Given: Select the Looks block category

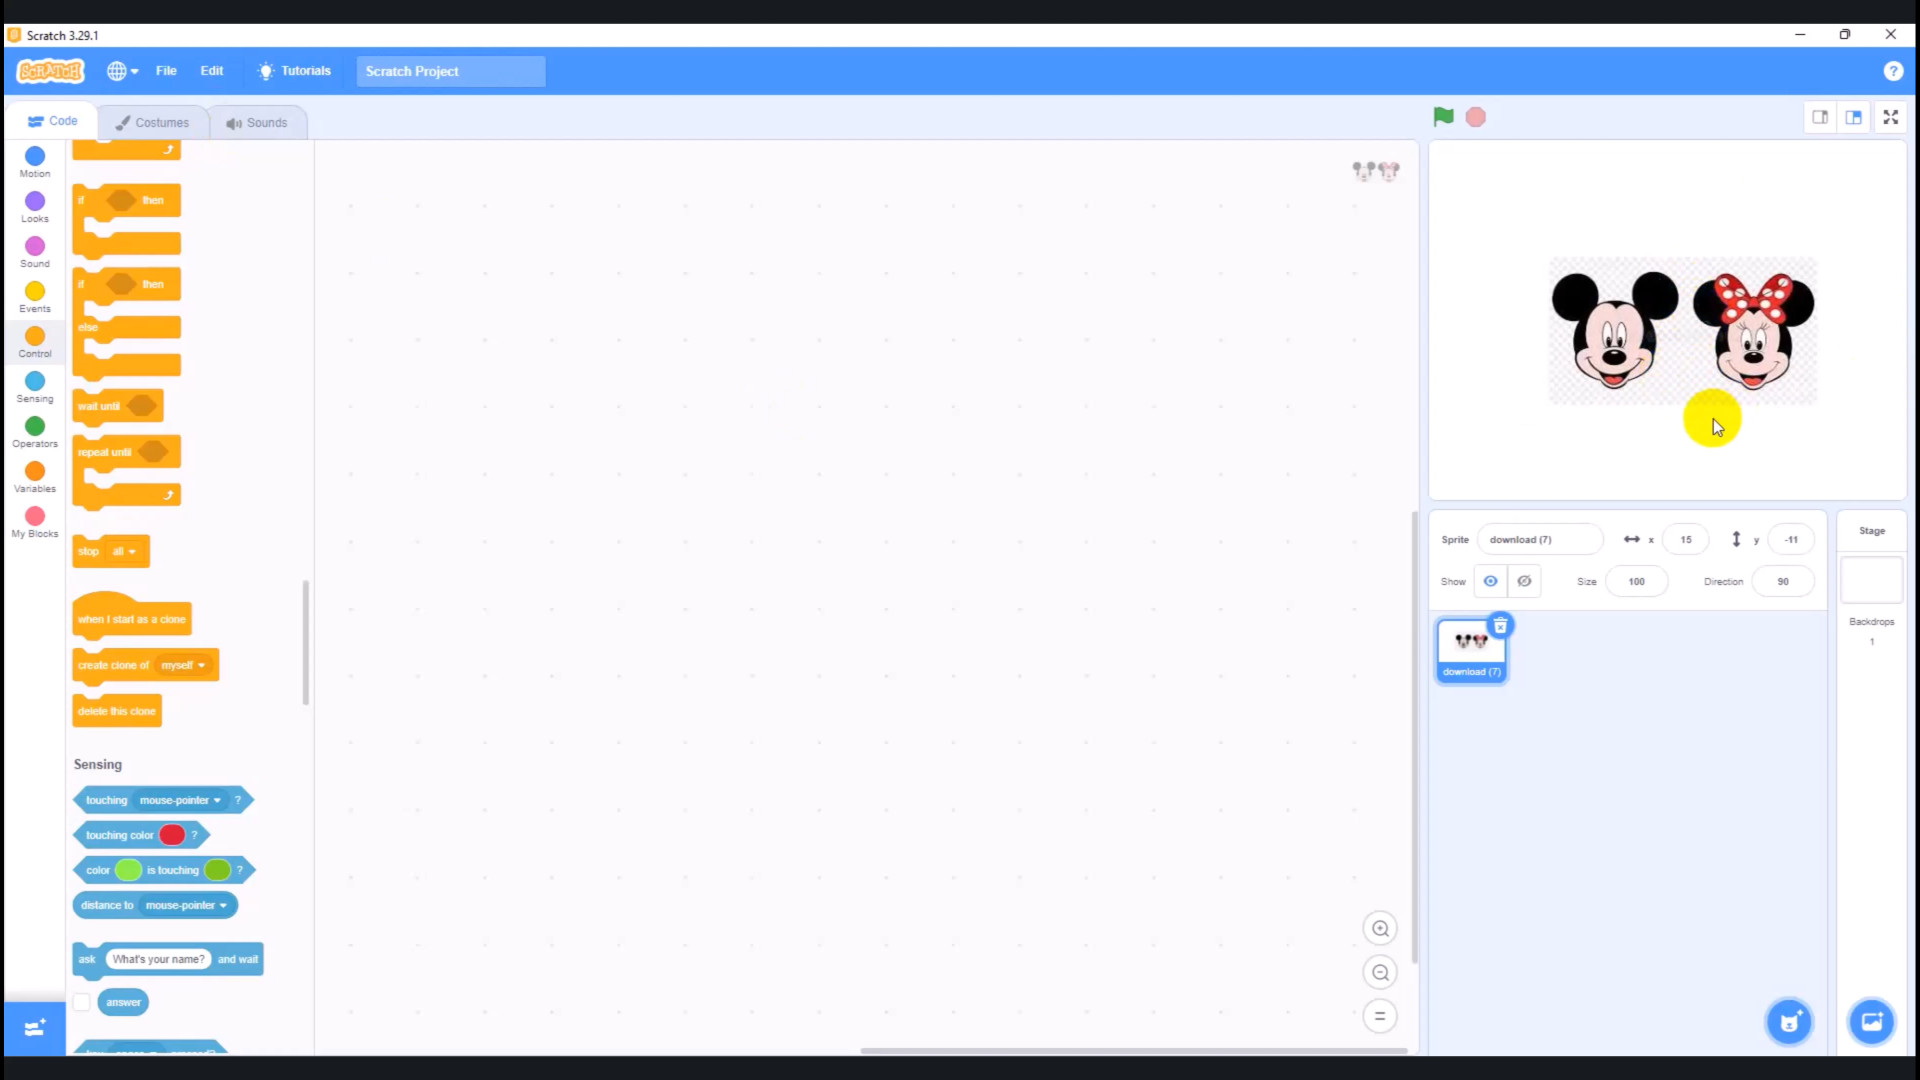Looking at the screenshot, I should 35,207.
